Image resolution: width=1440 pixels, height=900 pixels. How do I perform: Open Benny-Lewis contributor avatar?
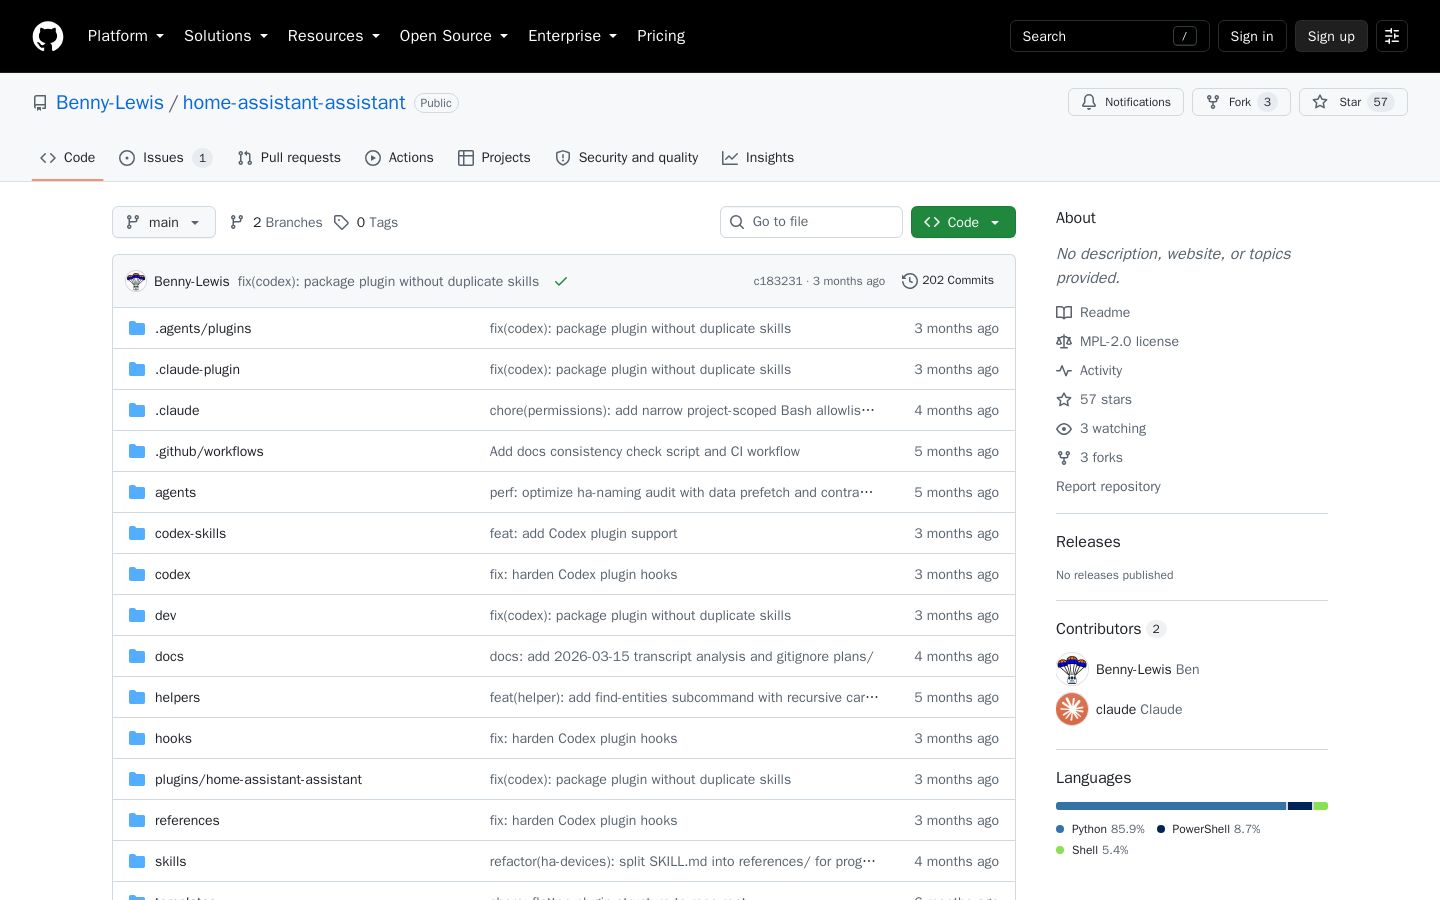coord(1072,669)
